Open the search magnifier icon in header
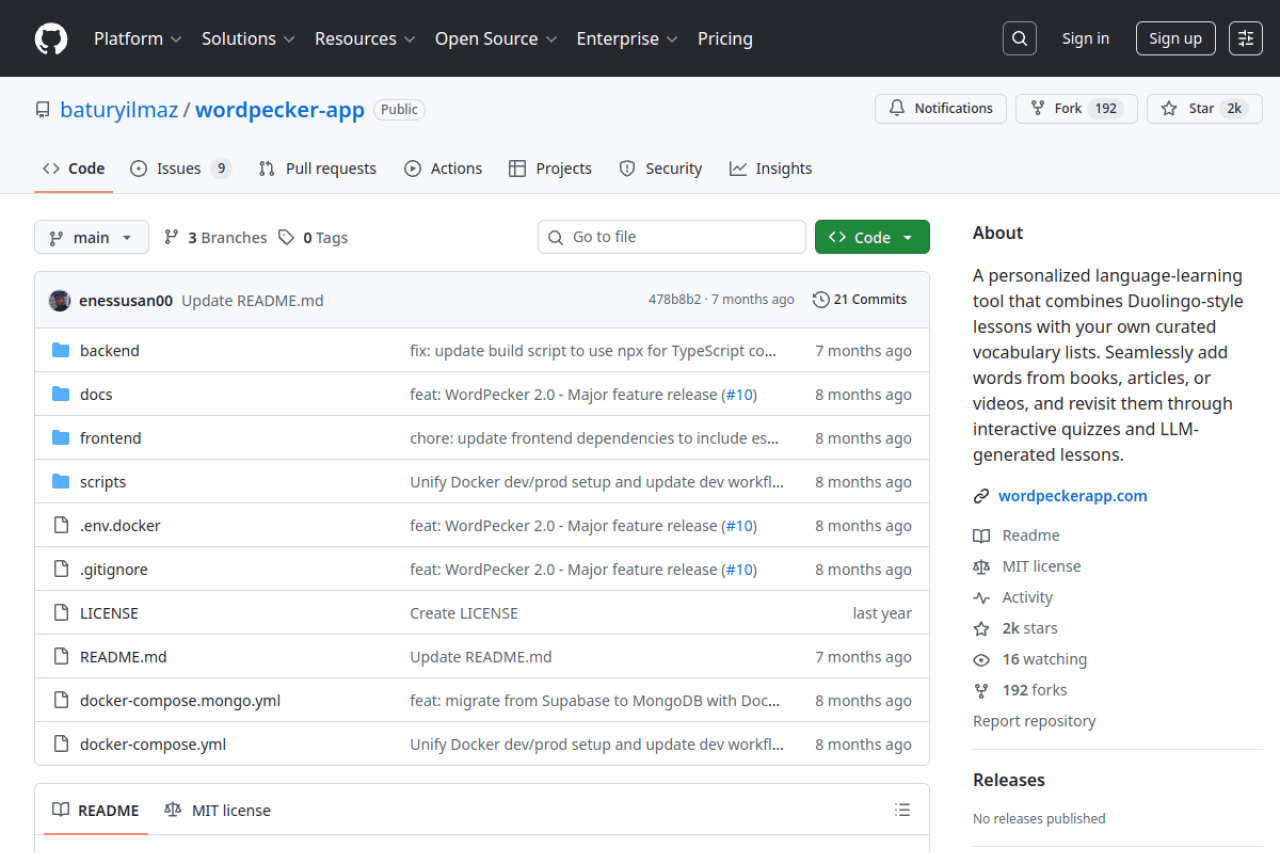Screen dimensions: 1280x853 (x=1019, y=39)
